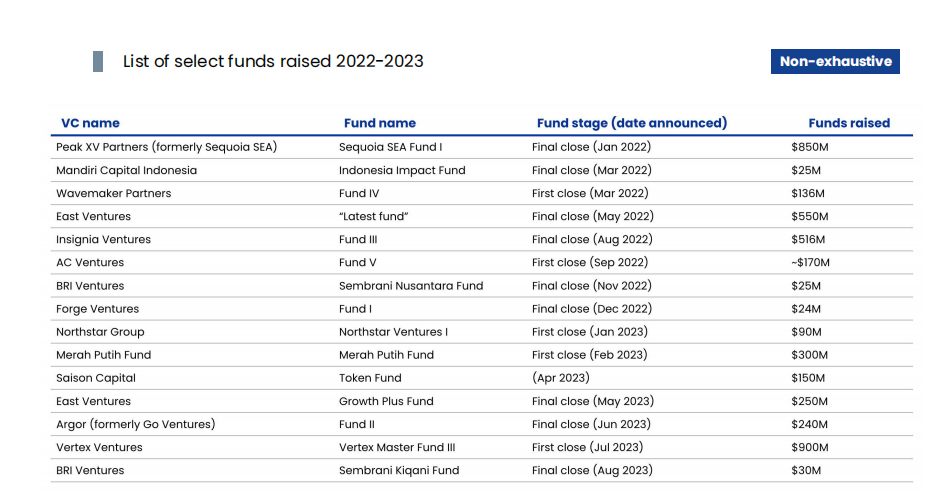
Task: Click the $90M amount
Action: tap(806, 332)
